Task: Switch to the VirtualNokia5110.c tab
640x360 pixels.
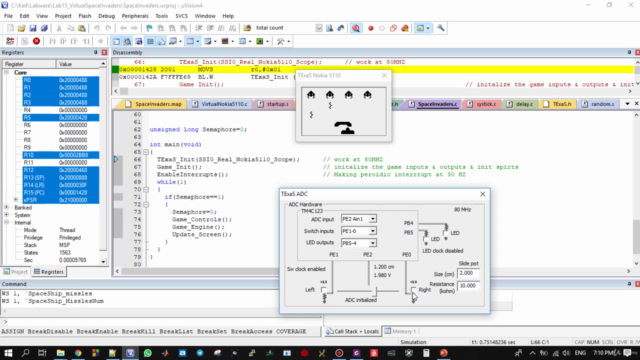Action: [220, 104]
